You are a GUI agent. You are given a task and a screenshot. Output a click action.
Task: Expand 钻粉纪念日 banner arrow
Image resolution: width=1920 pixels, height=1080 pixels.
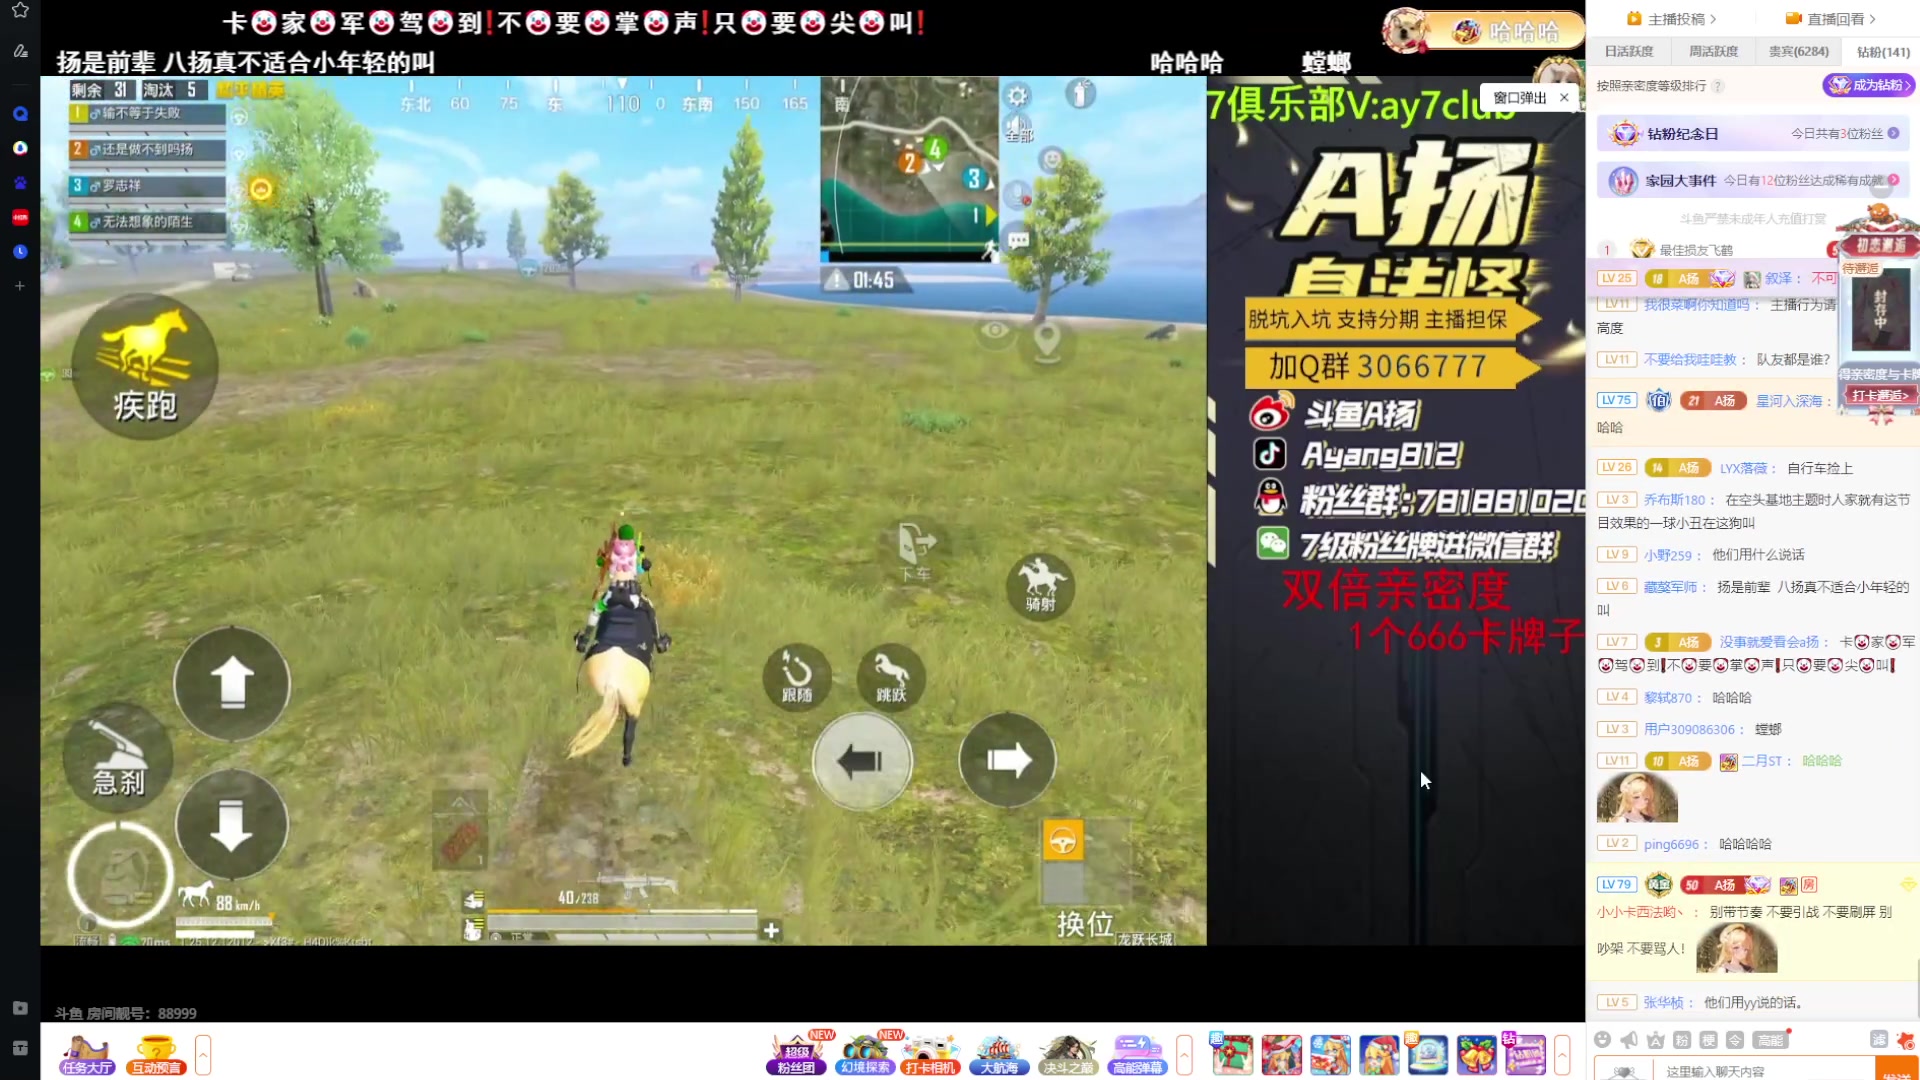[x=1893, y=133]
